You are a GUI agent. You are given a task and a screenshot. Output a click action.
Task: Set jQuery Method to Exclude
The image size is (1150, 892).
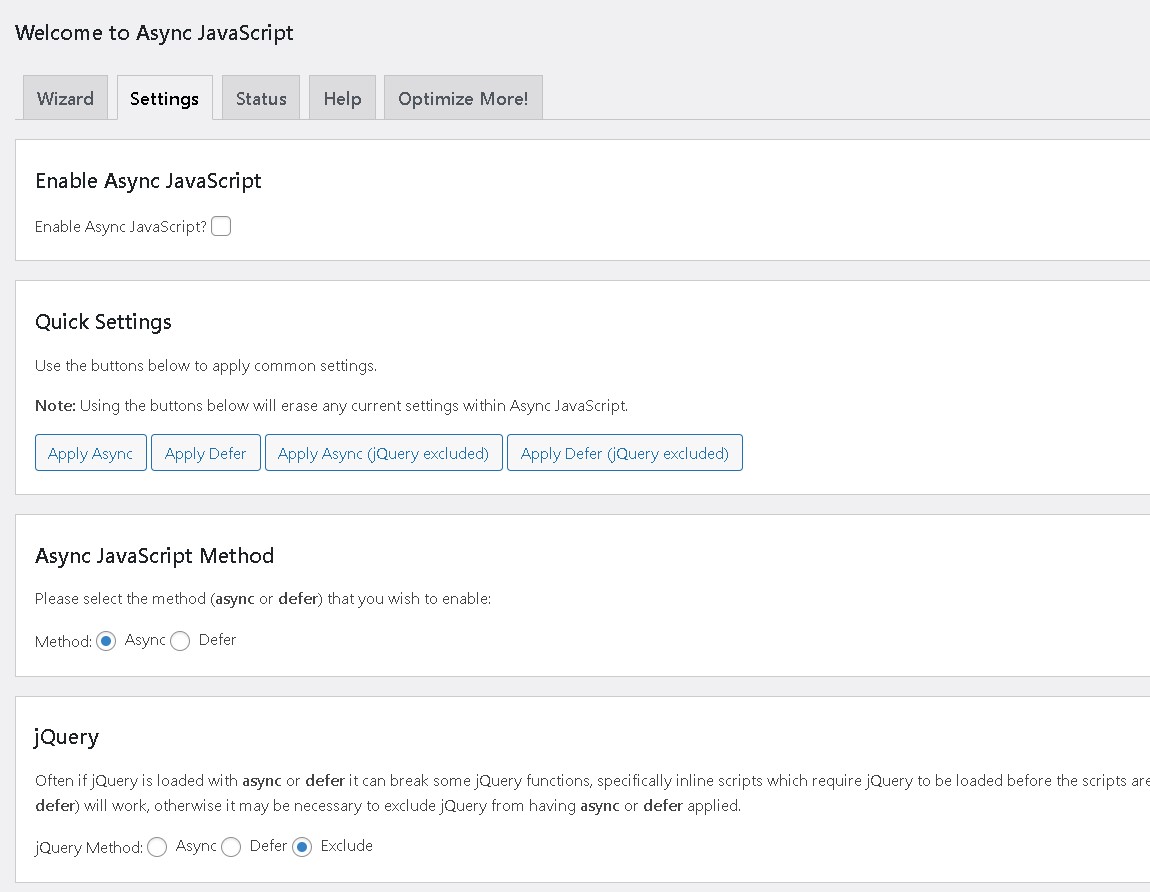pos(303,847)
